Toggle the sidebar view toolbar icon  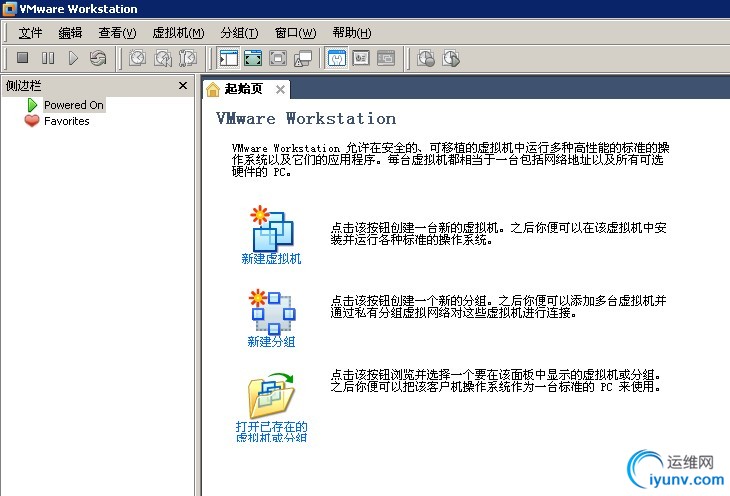(x=229, y=58)
